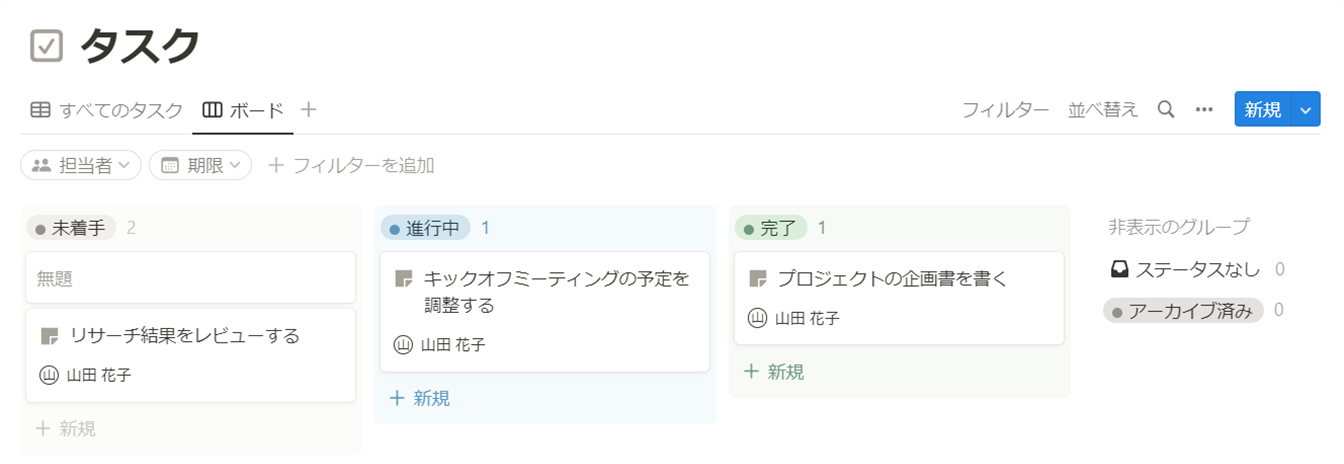
Task: Click the checkbox icon beside タスク title
Action: (x=46, y=46)
